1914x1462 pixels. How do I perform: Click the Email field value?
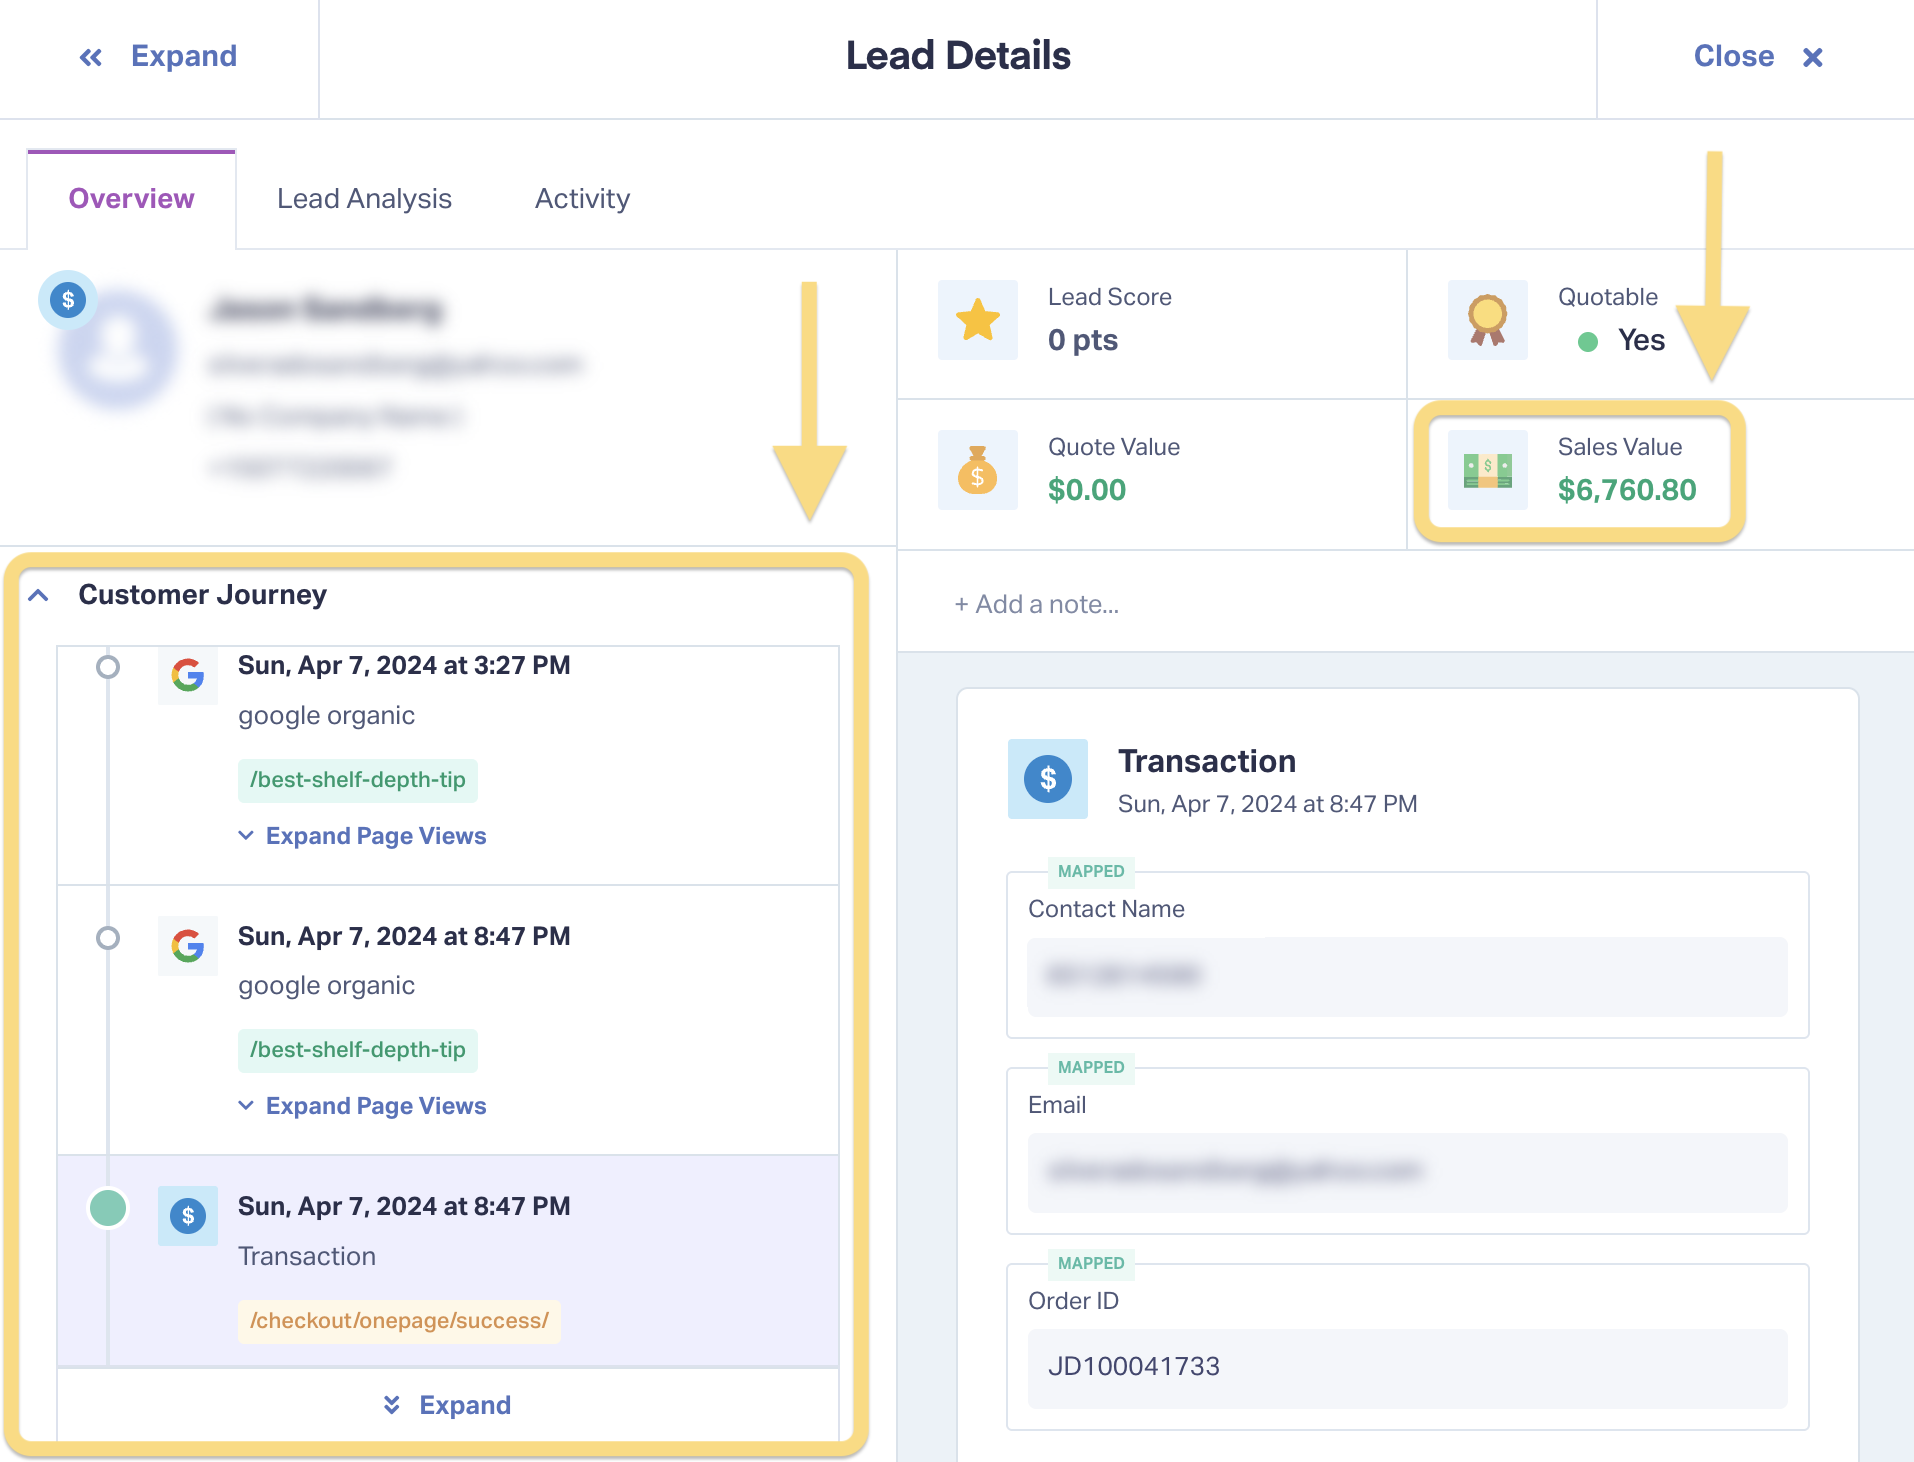(1408, 1173)
